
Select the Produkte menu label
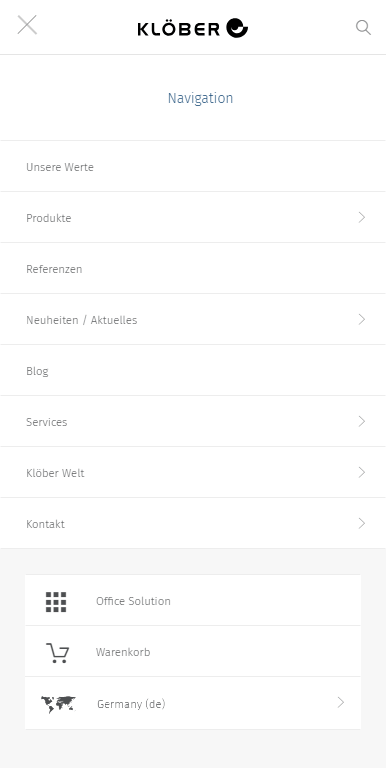pyautogui.click(x=48, y=218)
